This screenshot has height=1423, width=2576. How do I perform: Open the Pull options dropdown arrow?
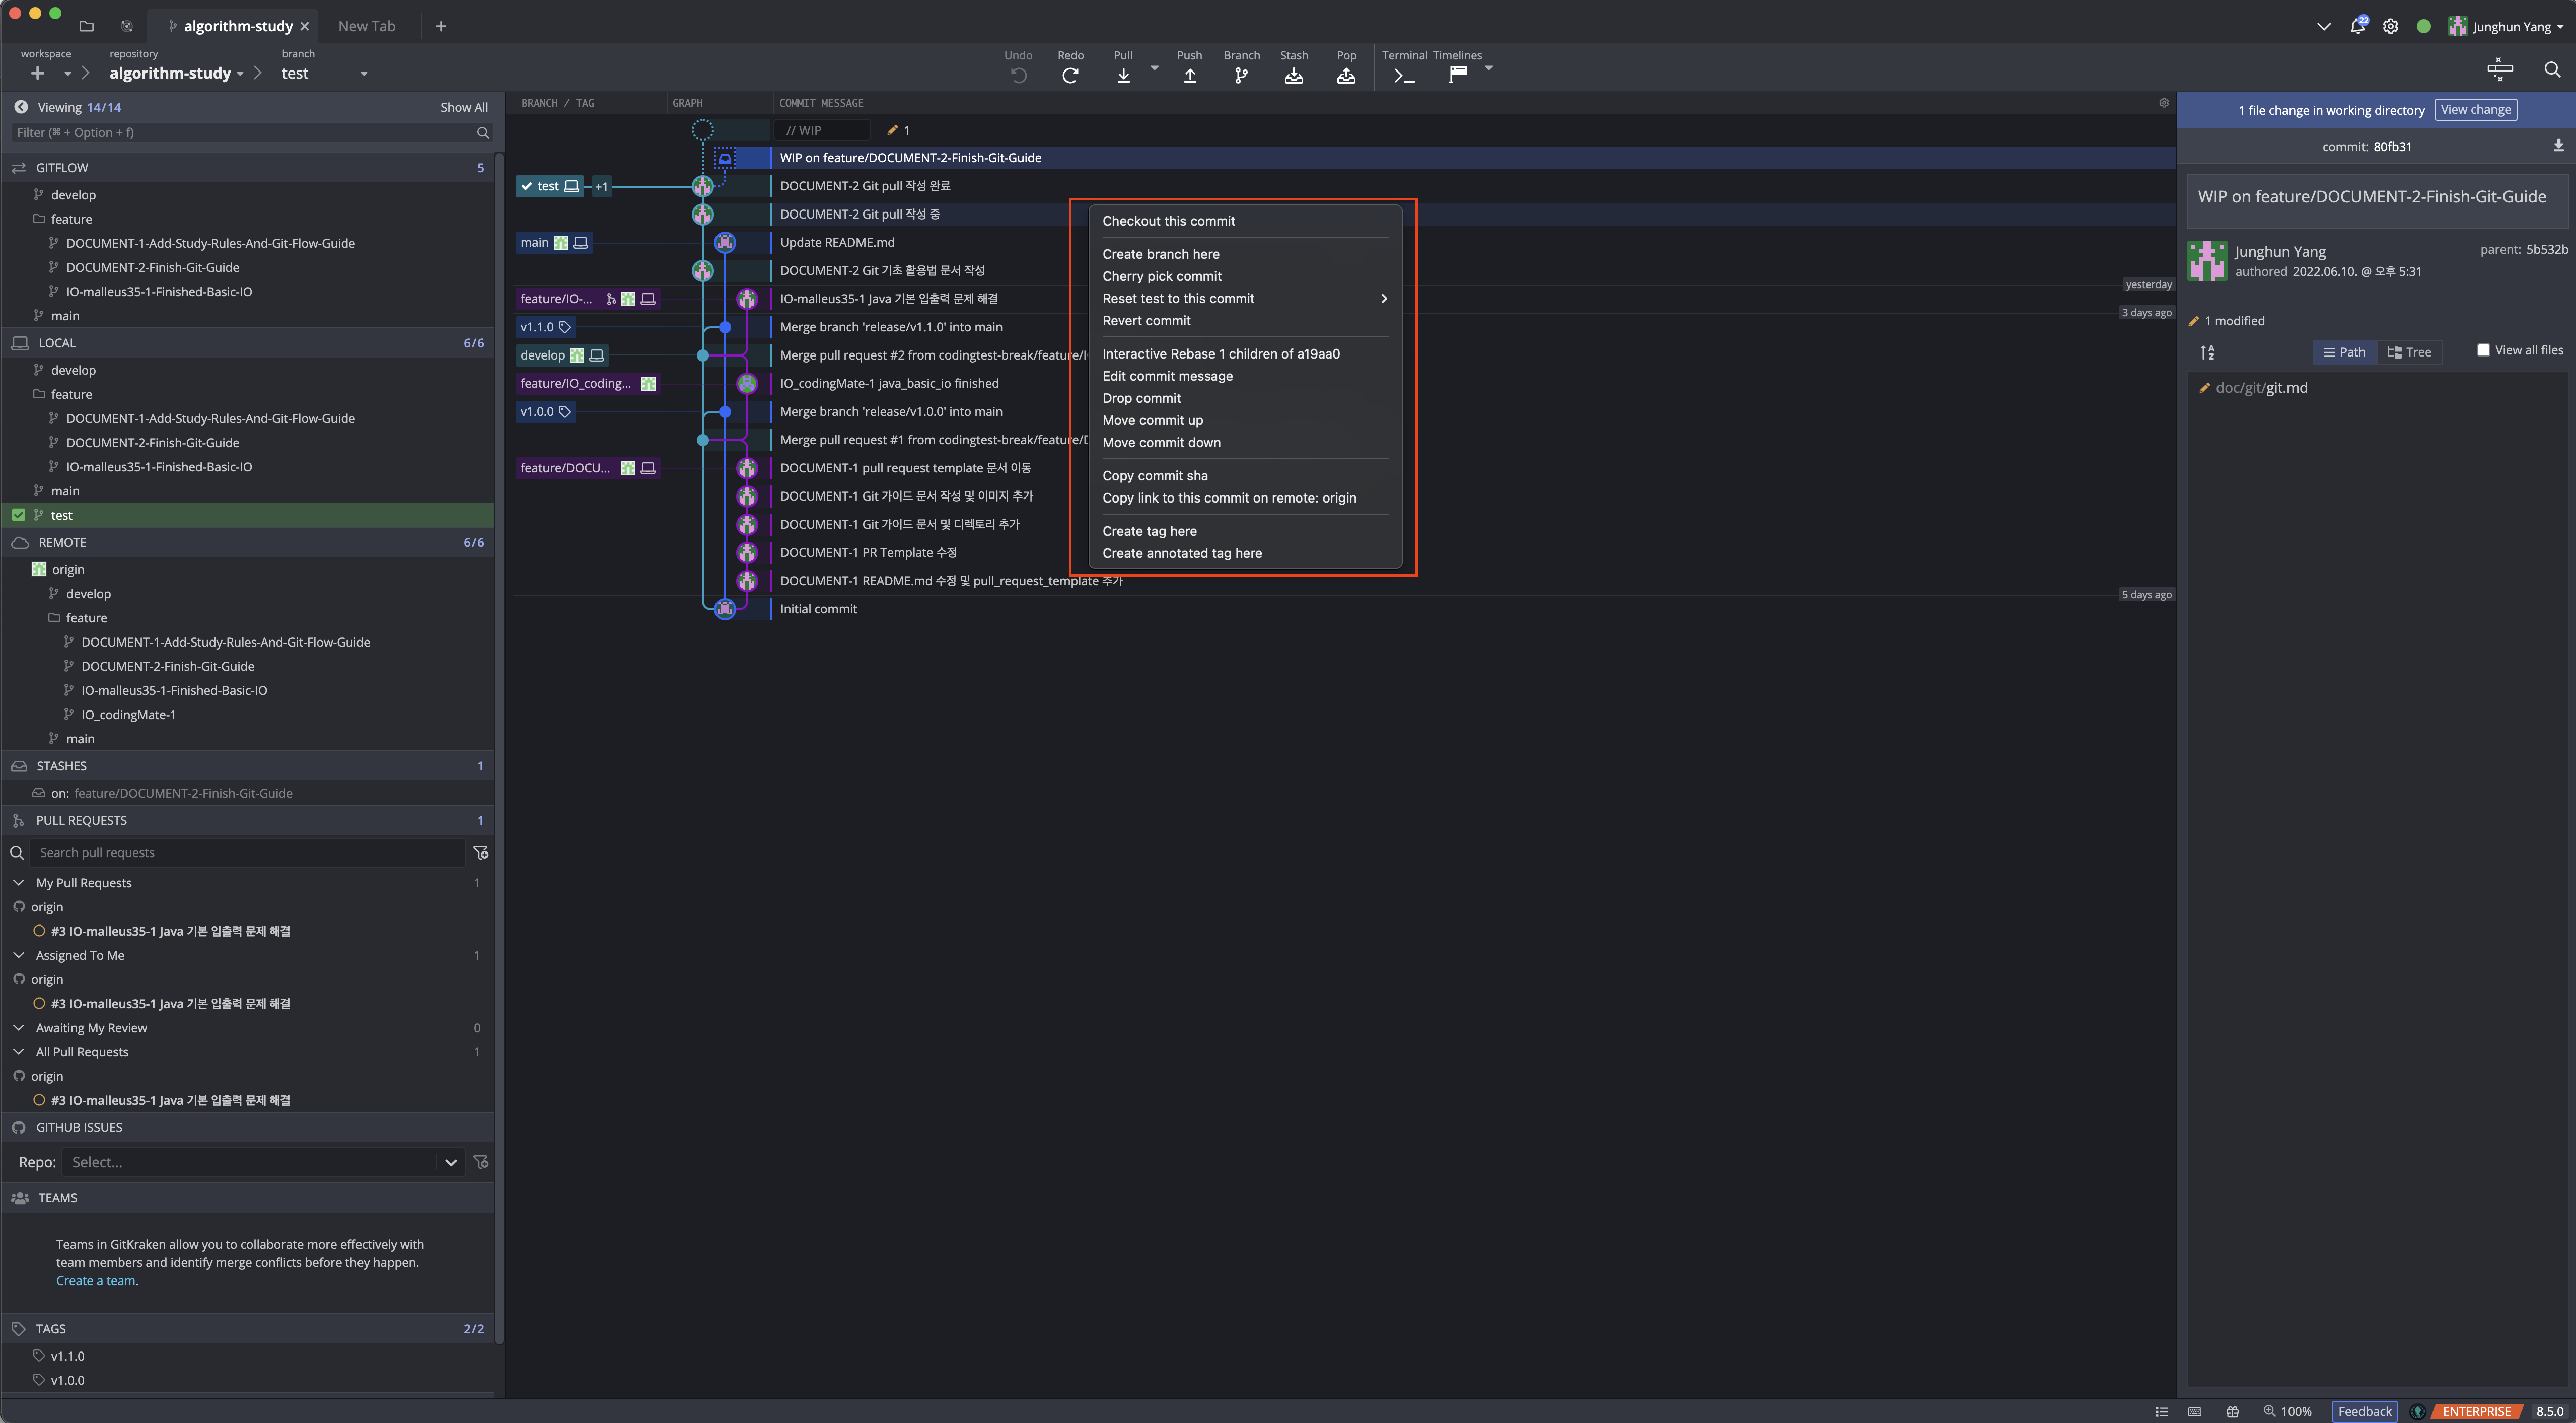(x=1154, y=68)
